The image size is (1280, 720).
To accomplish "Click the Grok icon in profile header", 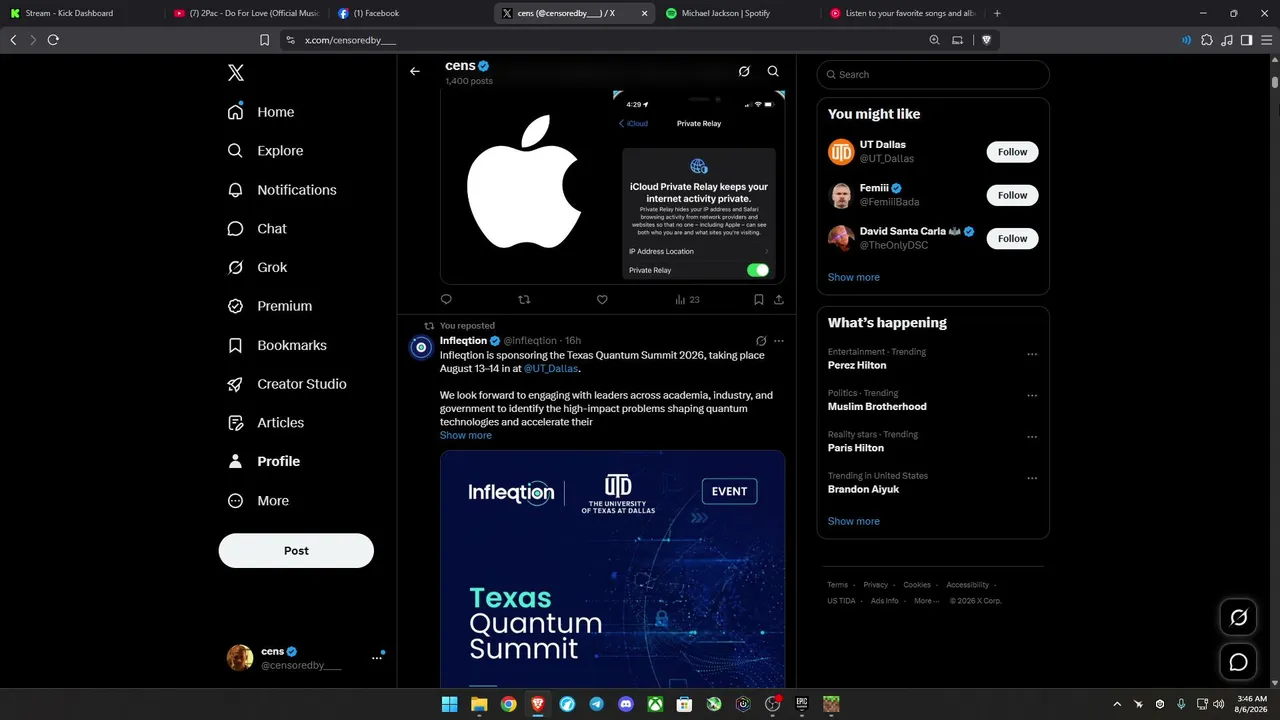I will pyautogui.click(x=744, y=72).
